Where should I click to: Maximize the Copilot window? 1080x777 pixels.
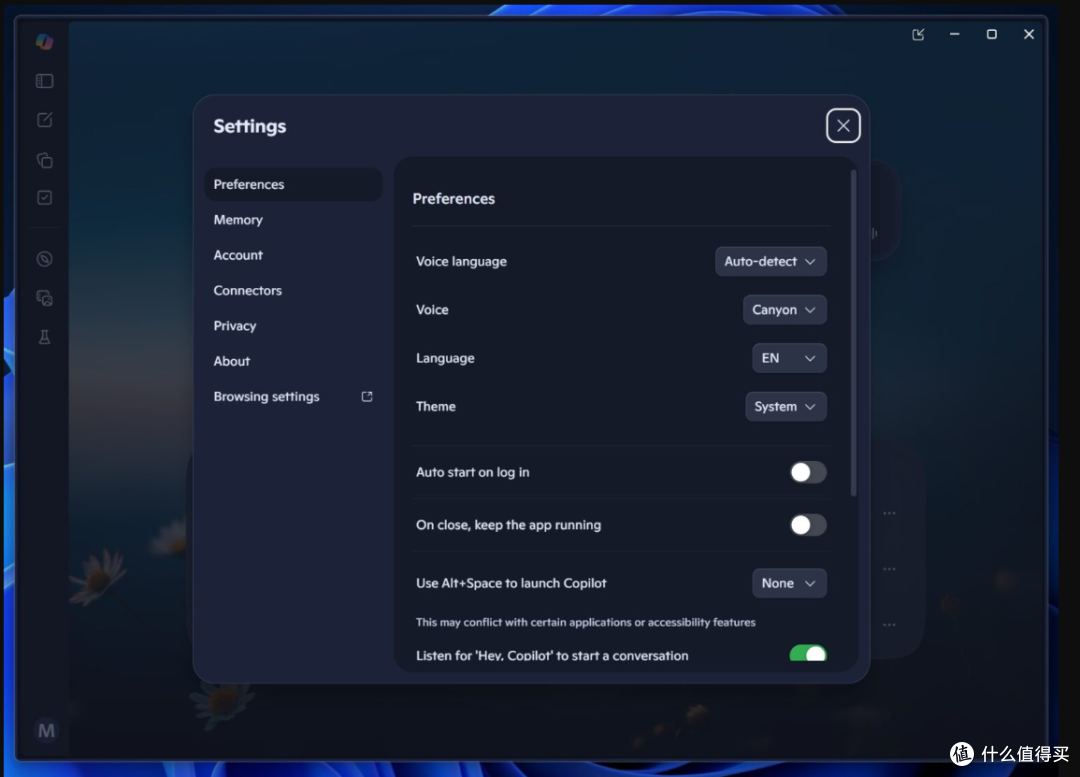point(992,34)
